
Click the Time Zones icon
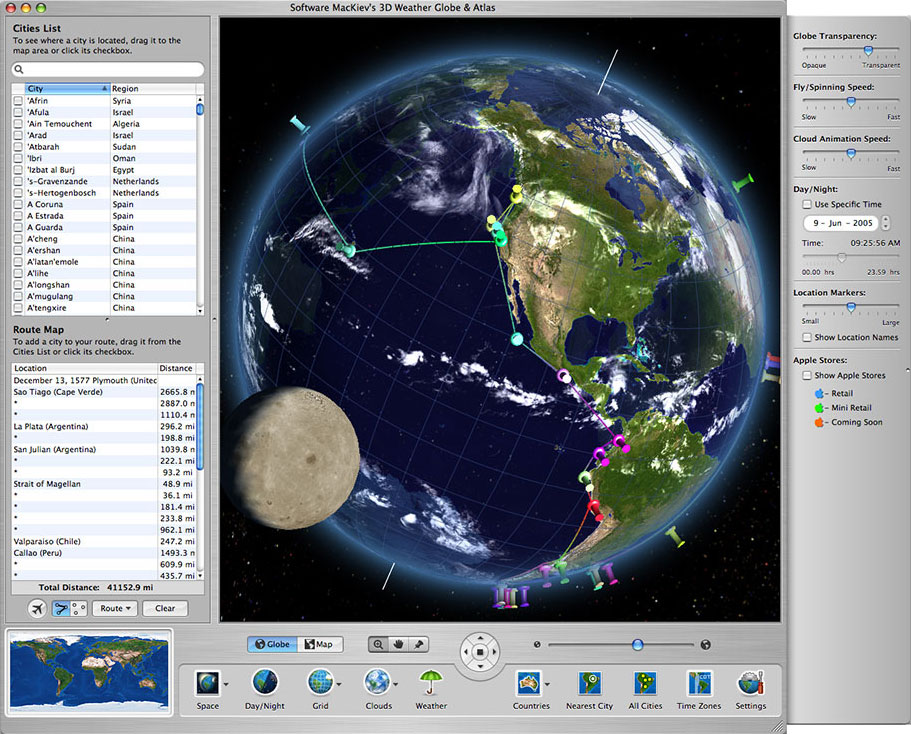coord(699,683)
